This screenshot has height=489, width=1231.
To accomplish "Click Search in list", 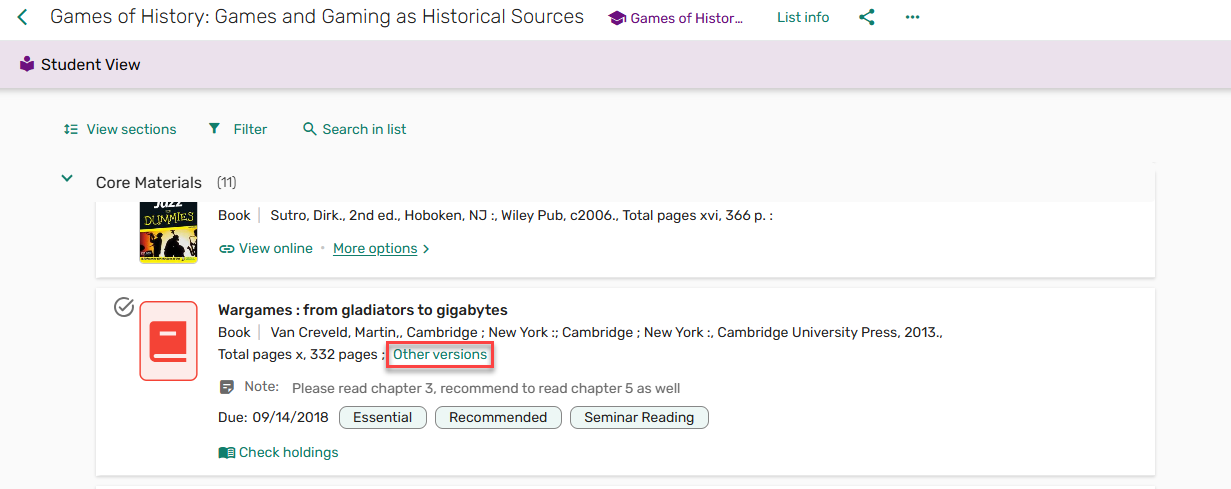I will (364, 129).
